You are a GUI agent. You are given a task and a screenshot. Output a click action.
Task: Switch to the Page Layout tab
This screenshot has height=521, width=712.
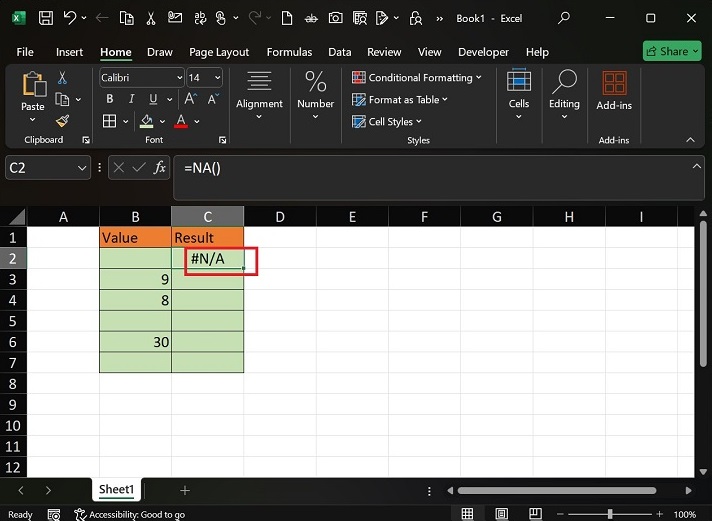(219, 52)
